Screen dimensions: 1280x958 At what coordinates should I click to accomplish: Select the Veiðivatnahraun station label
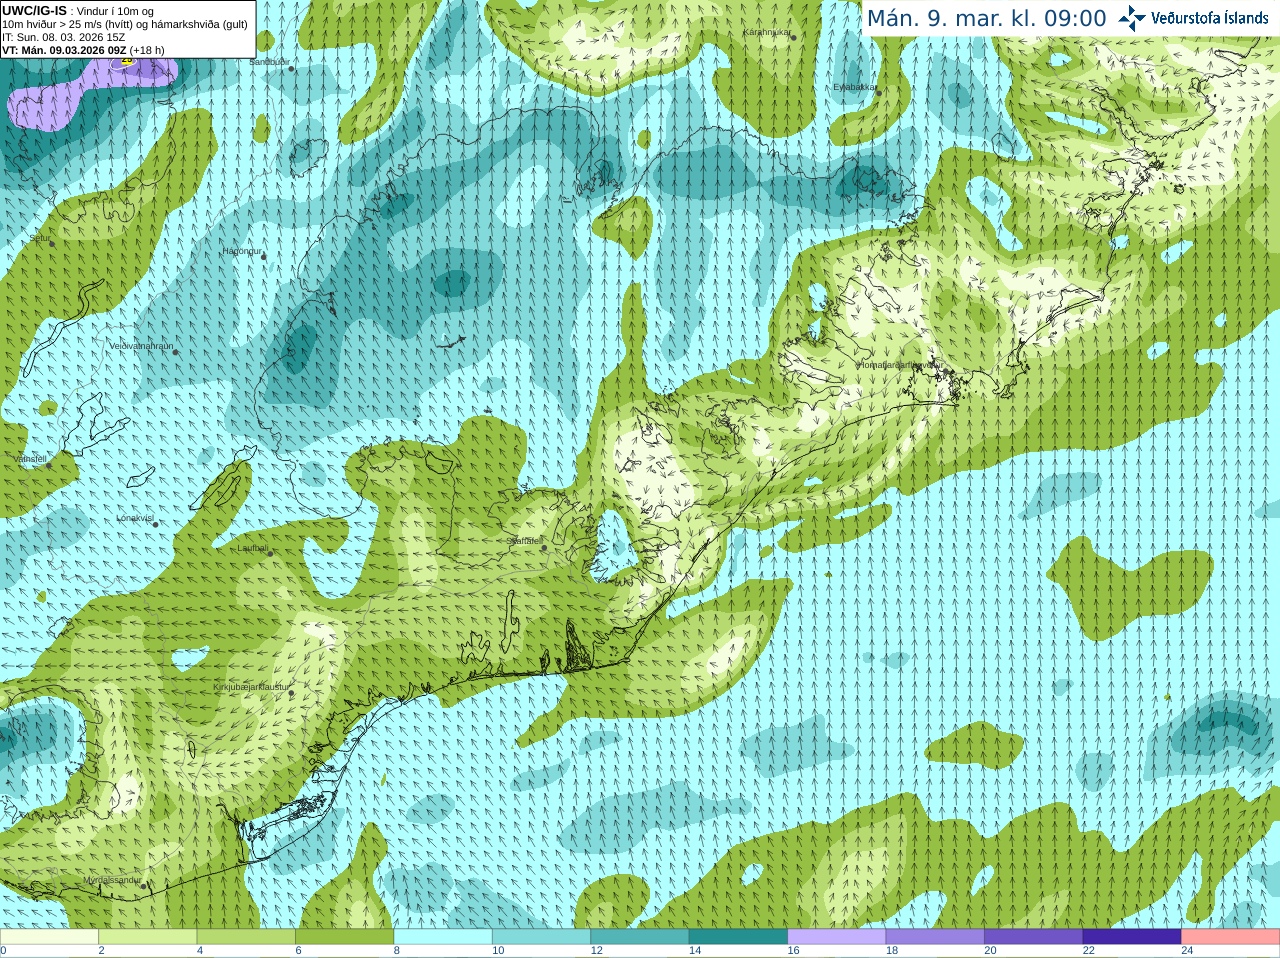point(141,346)
